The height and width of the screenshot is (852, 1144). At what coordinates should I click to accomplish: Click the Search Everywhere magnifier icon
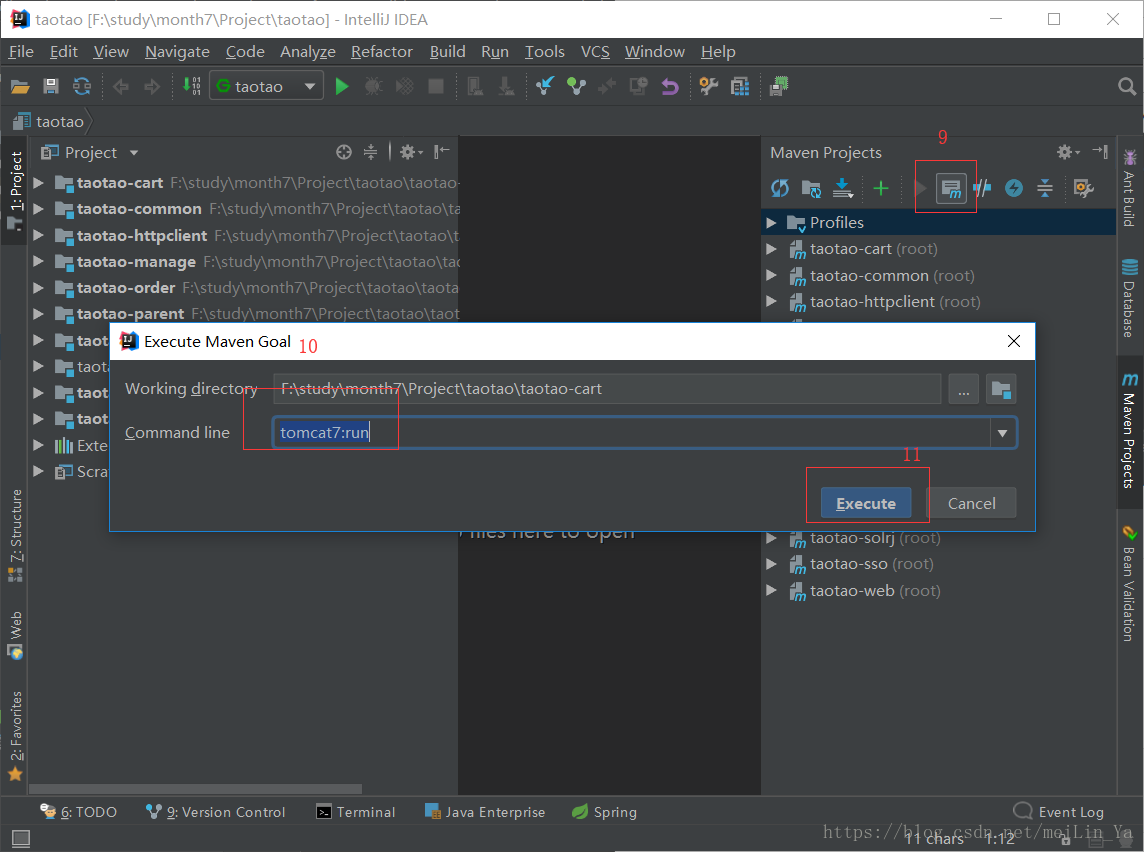pos(1126,87)
